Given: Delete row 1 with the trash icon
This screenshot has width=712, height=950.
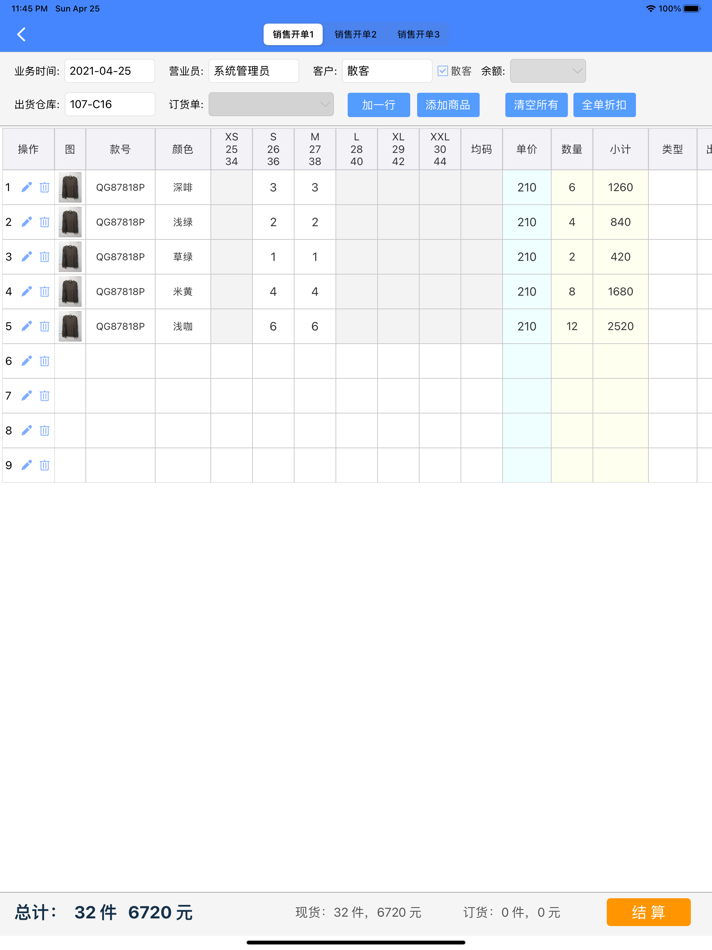Looking at the screenshot, I should click(x=44, y=187).
